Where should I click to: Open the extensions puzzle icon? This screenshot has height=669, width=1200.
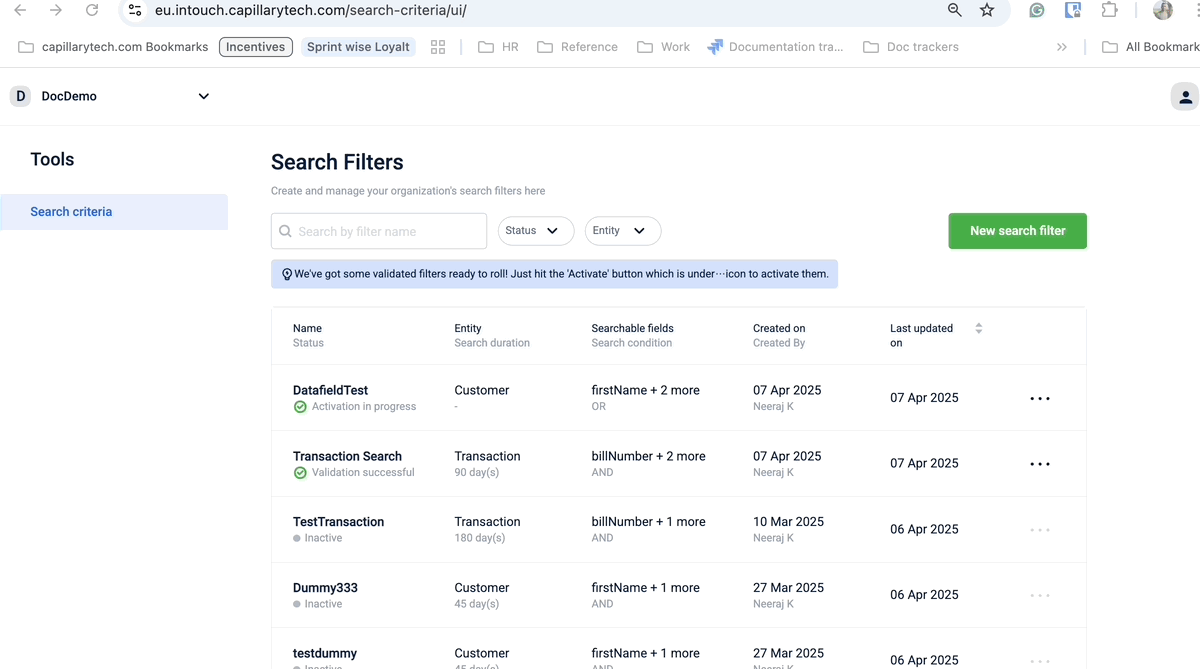pos(1109,10)
